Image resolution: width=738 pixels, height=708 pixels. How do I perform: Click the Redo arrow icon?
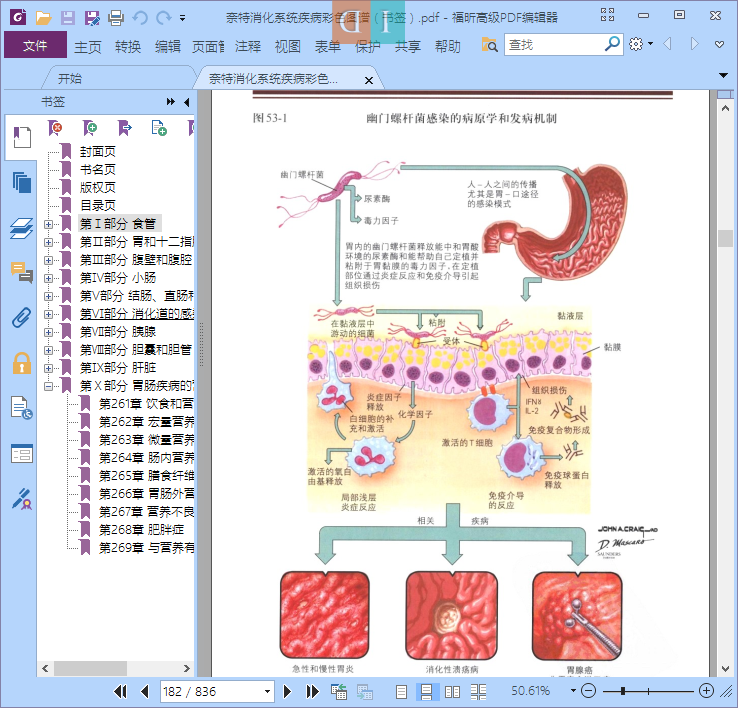[x=163, y=18]
